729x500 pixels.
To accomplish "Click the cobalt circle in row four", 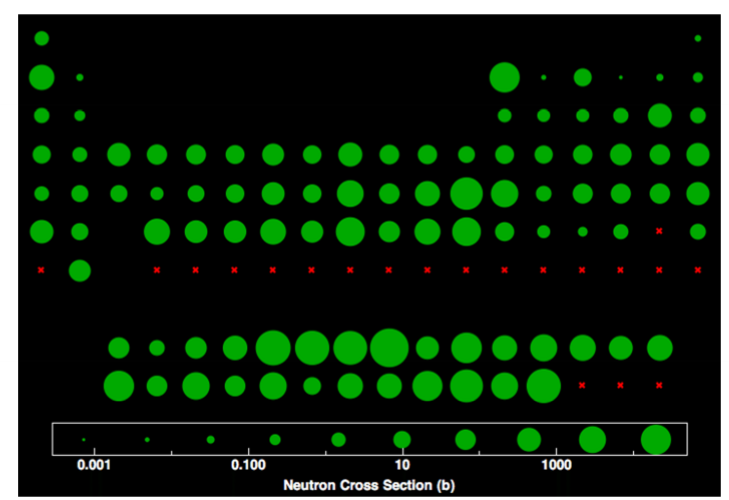I will (350, 154).
